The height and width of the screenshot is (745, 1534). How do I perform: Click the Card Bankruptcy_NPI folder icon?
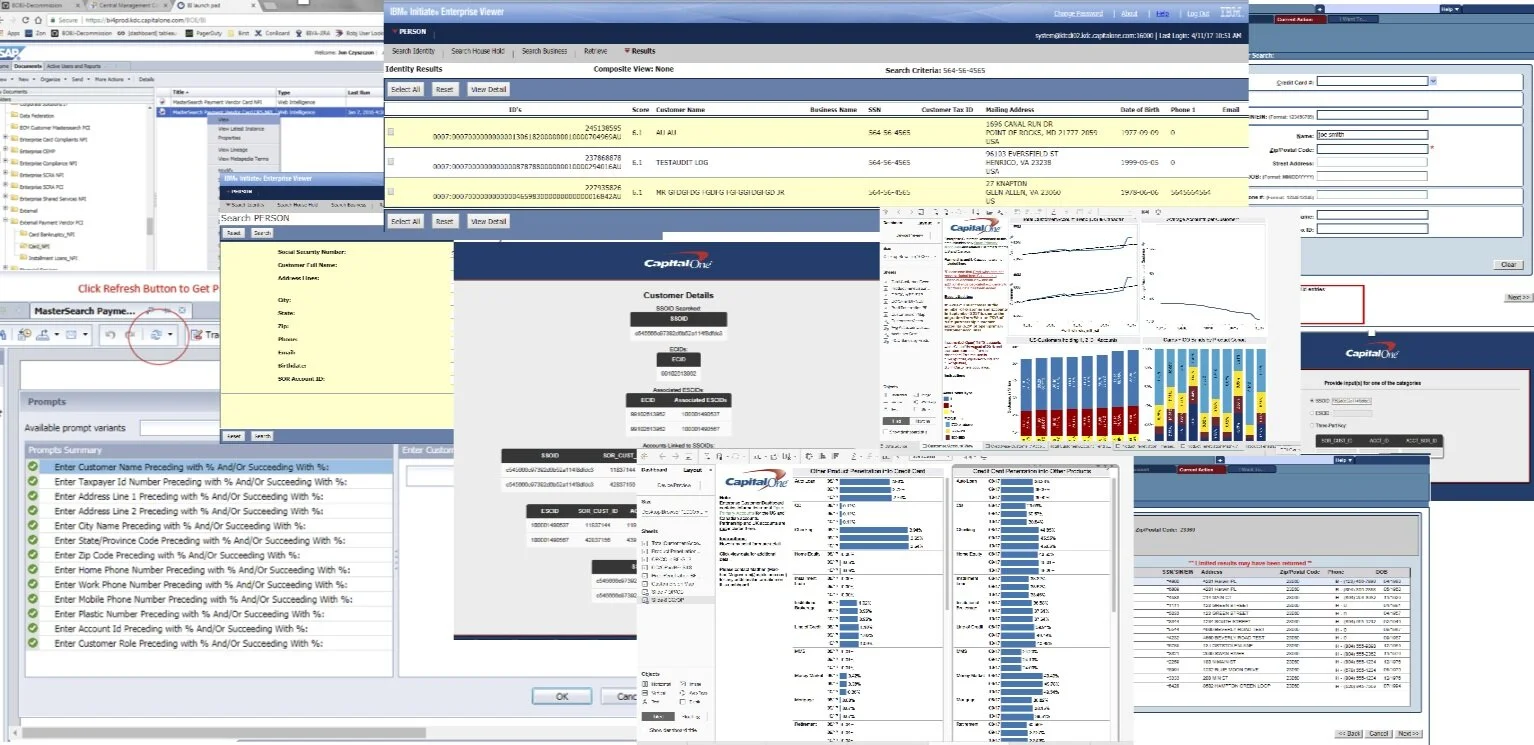22,233
